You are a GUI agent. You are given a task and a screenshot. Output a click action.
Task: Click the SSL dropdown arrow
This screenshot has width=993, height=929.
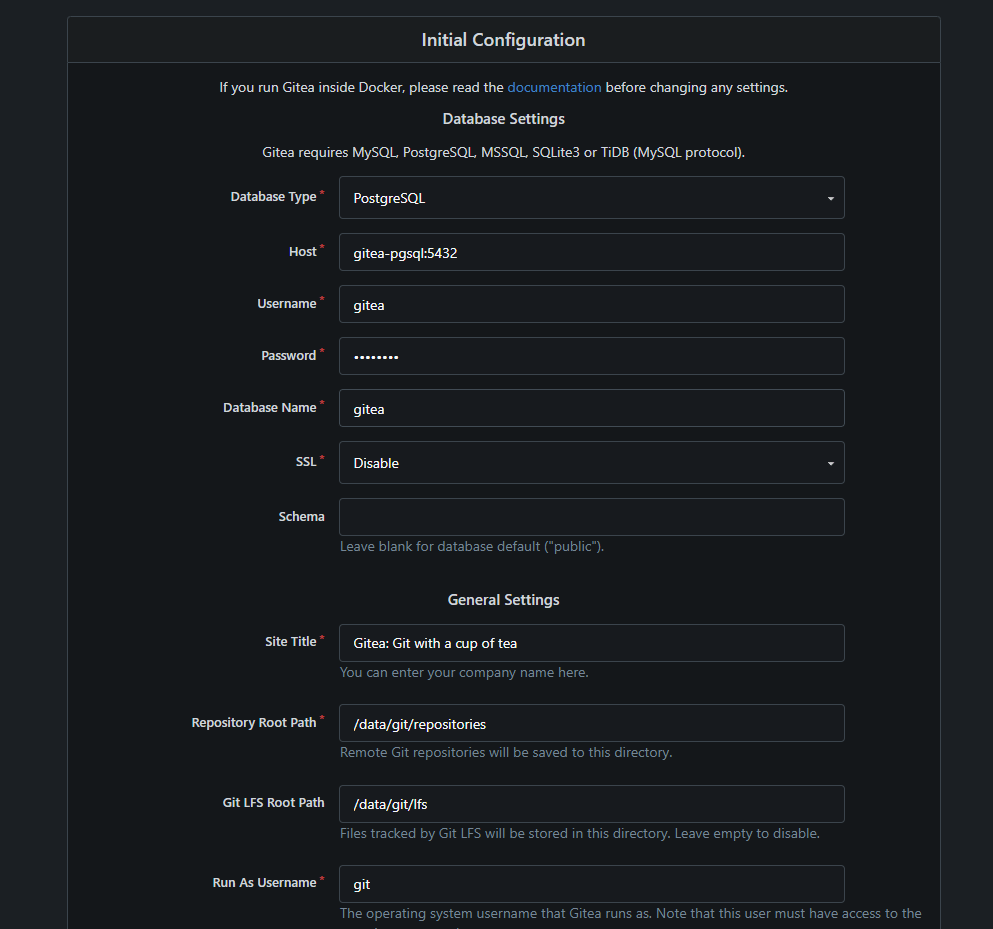coord(830,463)
